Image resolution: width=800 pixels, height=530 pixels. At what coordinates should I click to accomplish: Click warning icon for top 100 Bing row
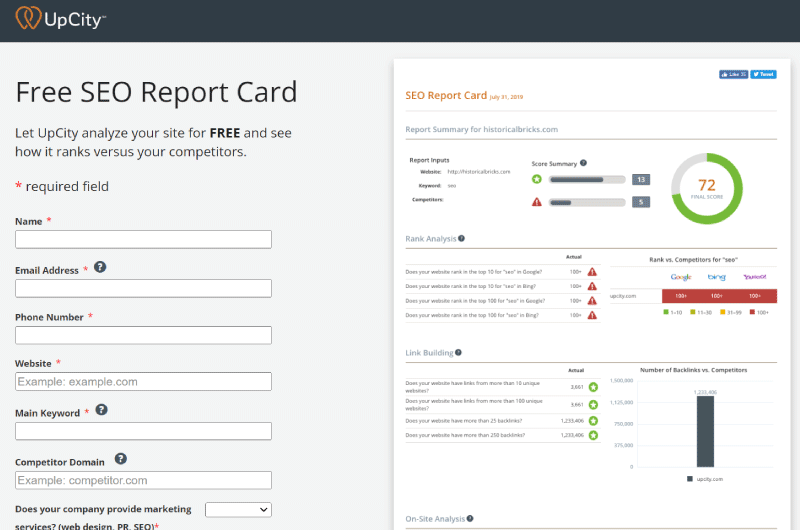592,315
